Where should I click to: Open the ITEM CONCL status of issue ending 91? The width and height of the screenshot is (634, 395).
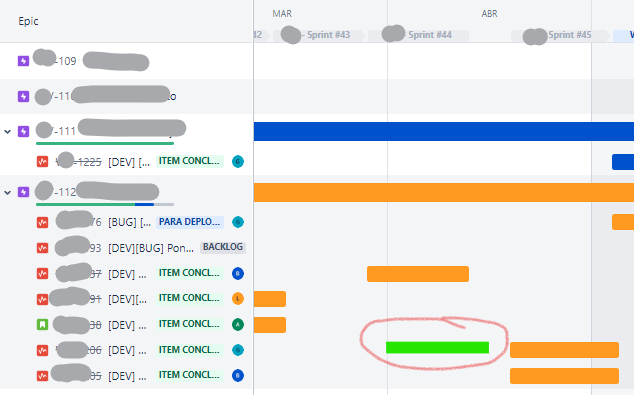click(190, 298)
